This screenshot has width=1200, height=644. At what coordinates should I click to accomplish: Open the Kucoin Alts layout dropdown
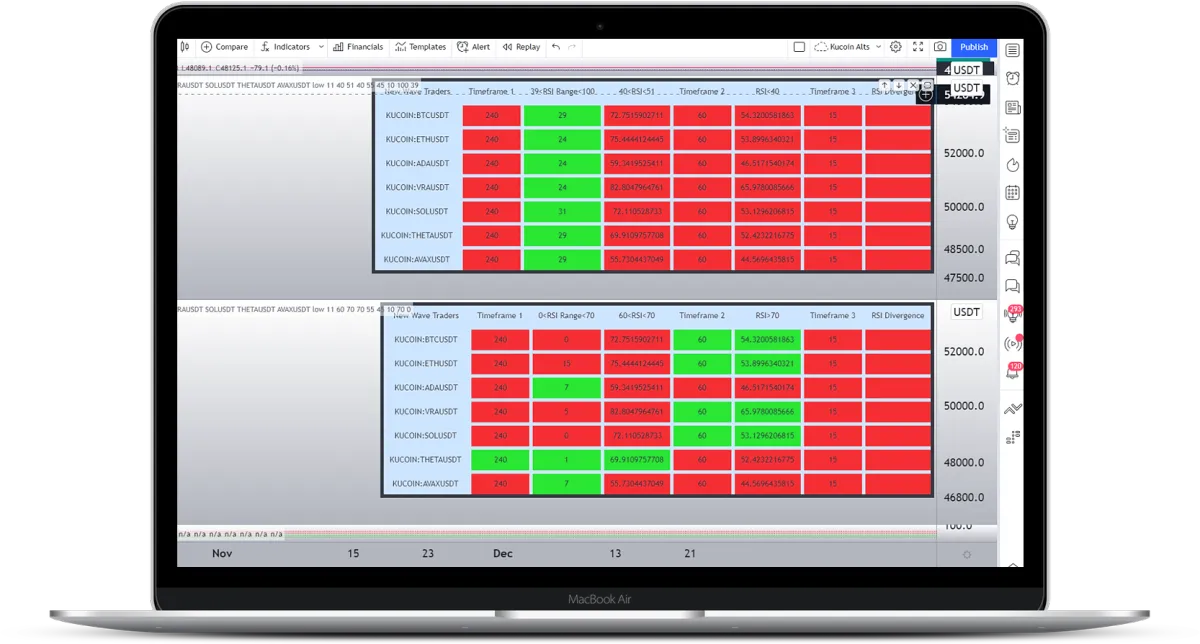click(x=848, y=47)
